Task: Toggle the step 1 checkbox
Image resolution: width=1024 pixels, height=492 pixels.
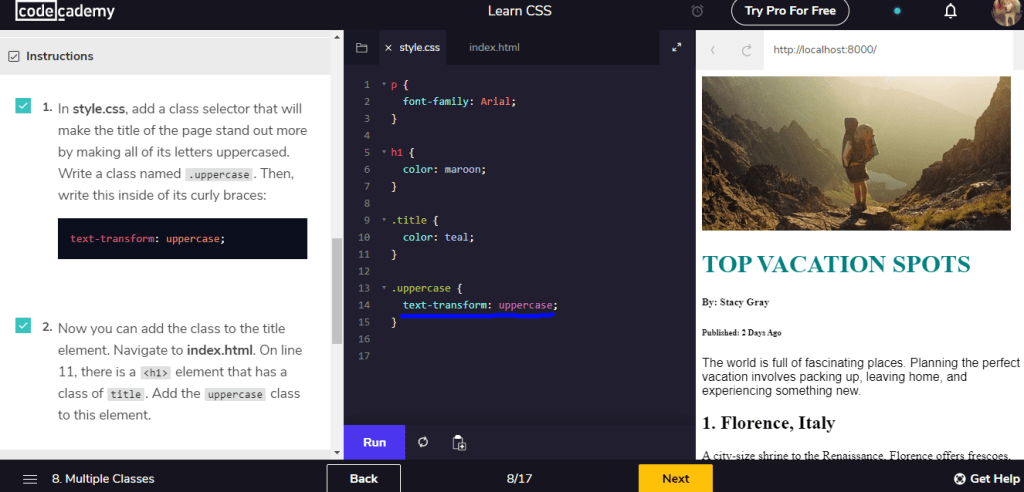Action: [23, 106]
